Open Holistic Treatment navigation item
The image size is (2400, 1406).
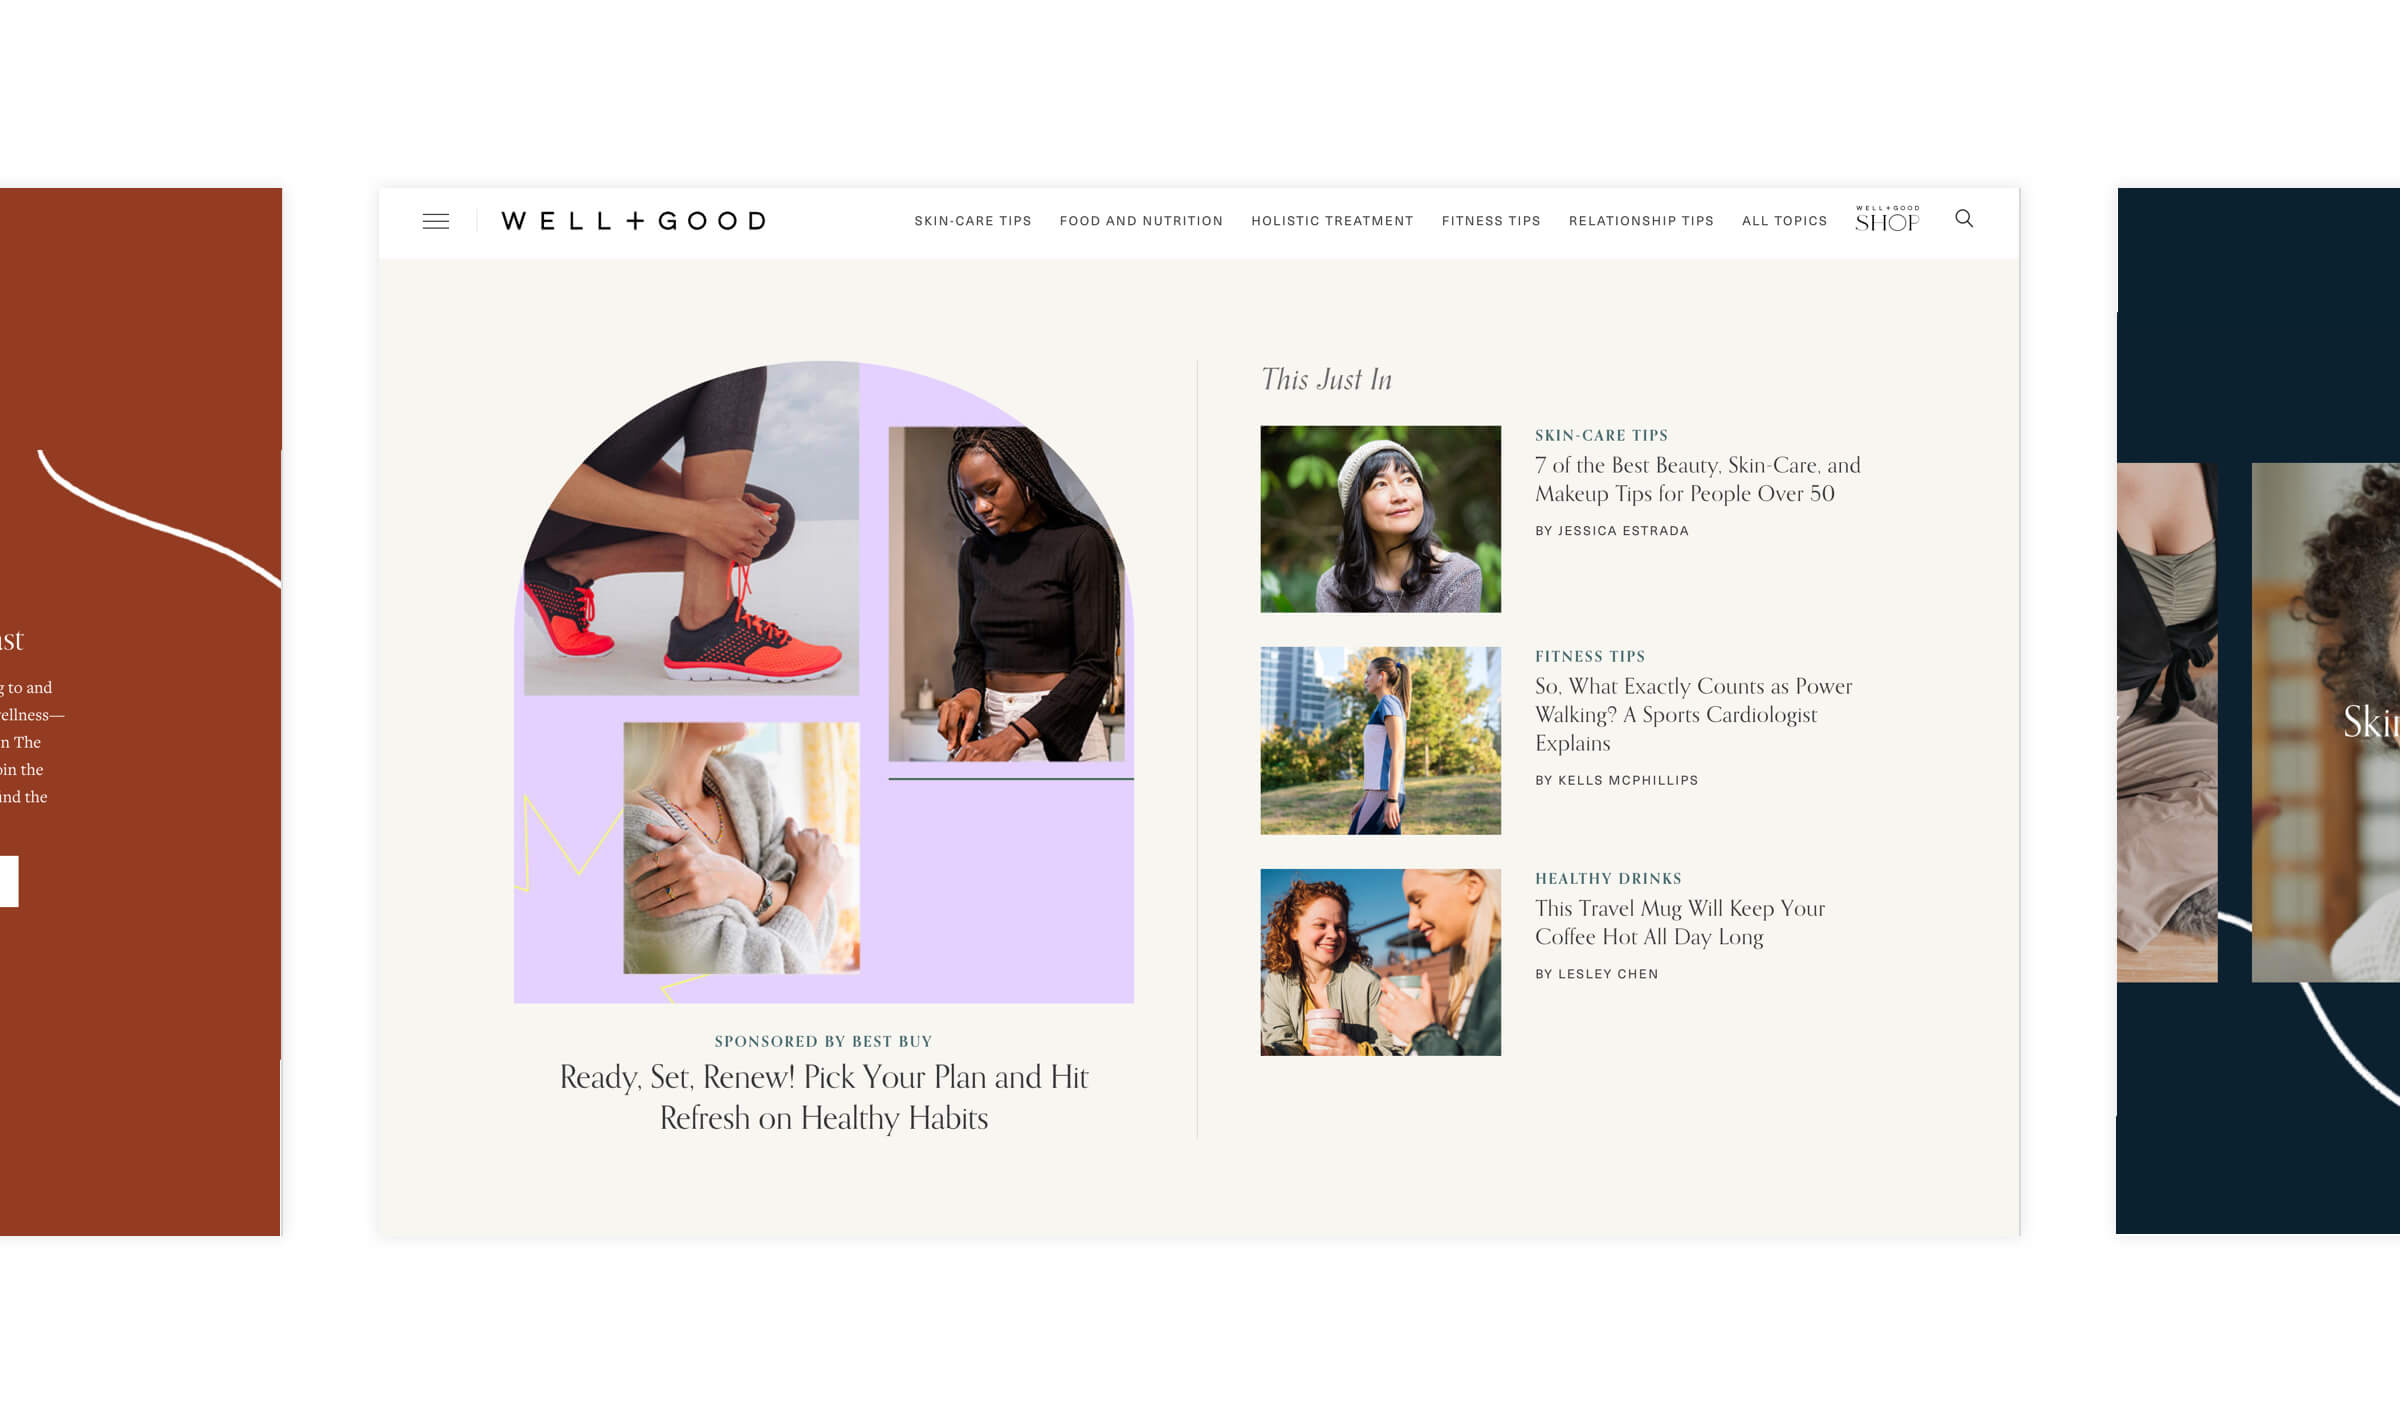pyautogui.click(x=1332, y=221)
